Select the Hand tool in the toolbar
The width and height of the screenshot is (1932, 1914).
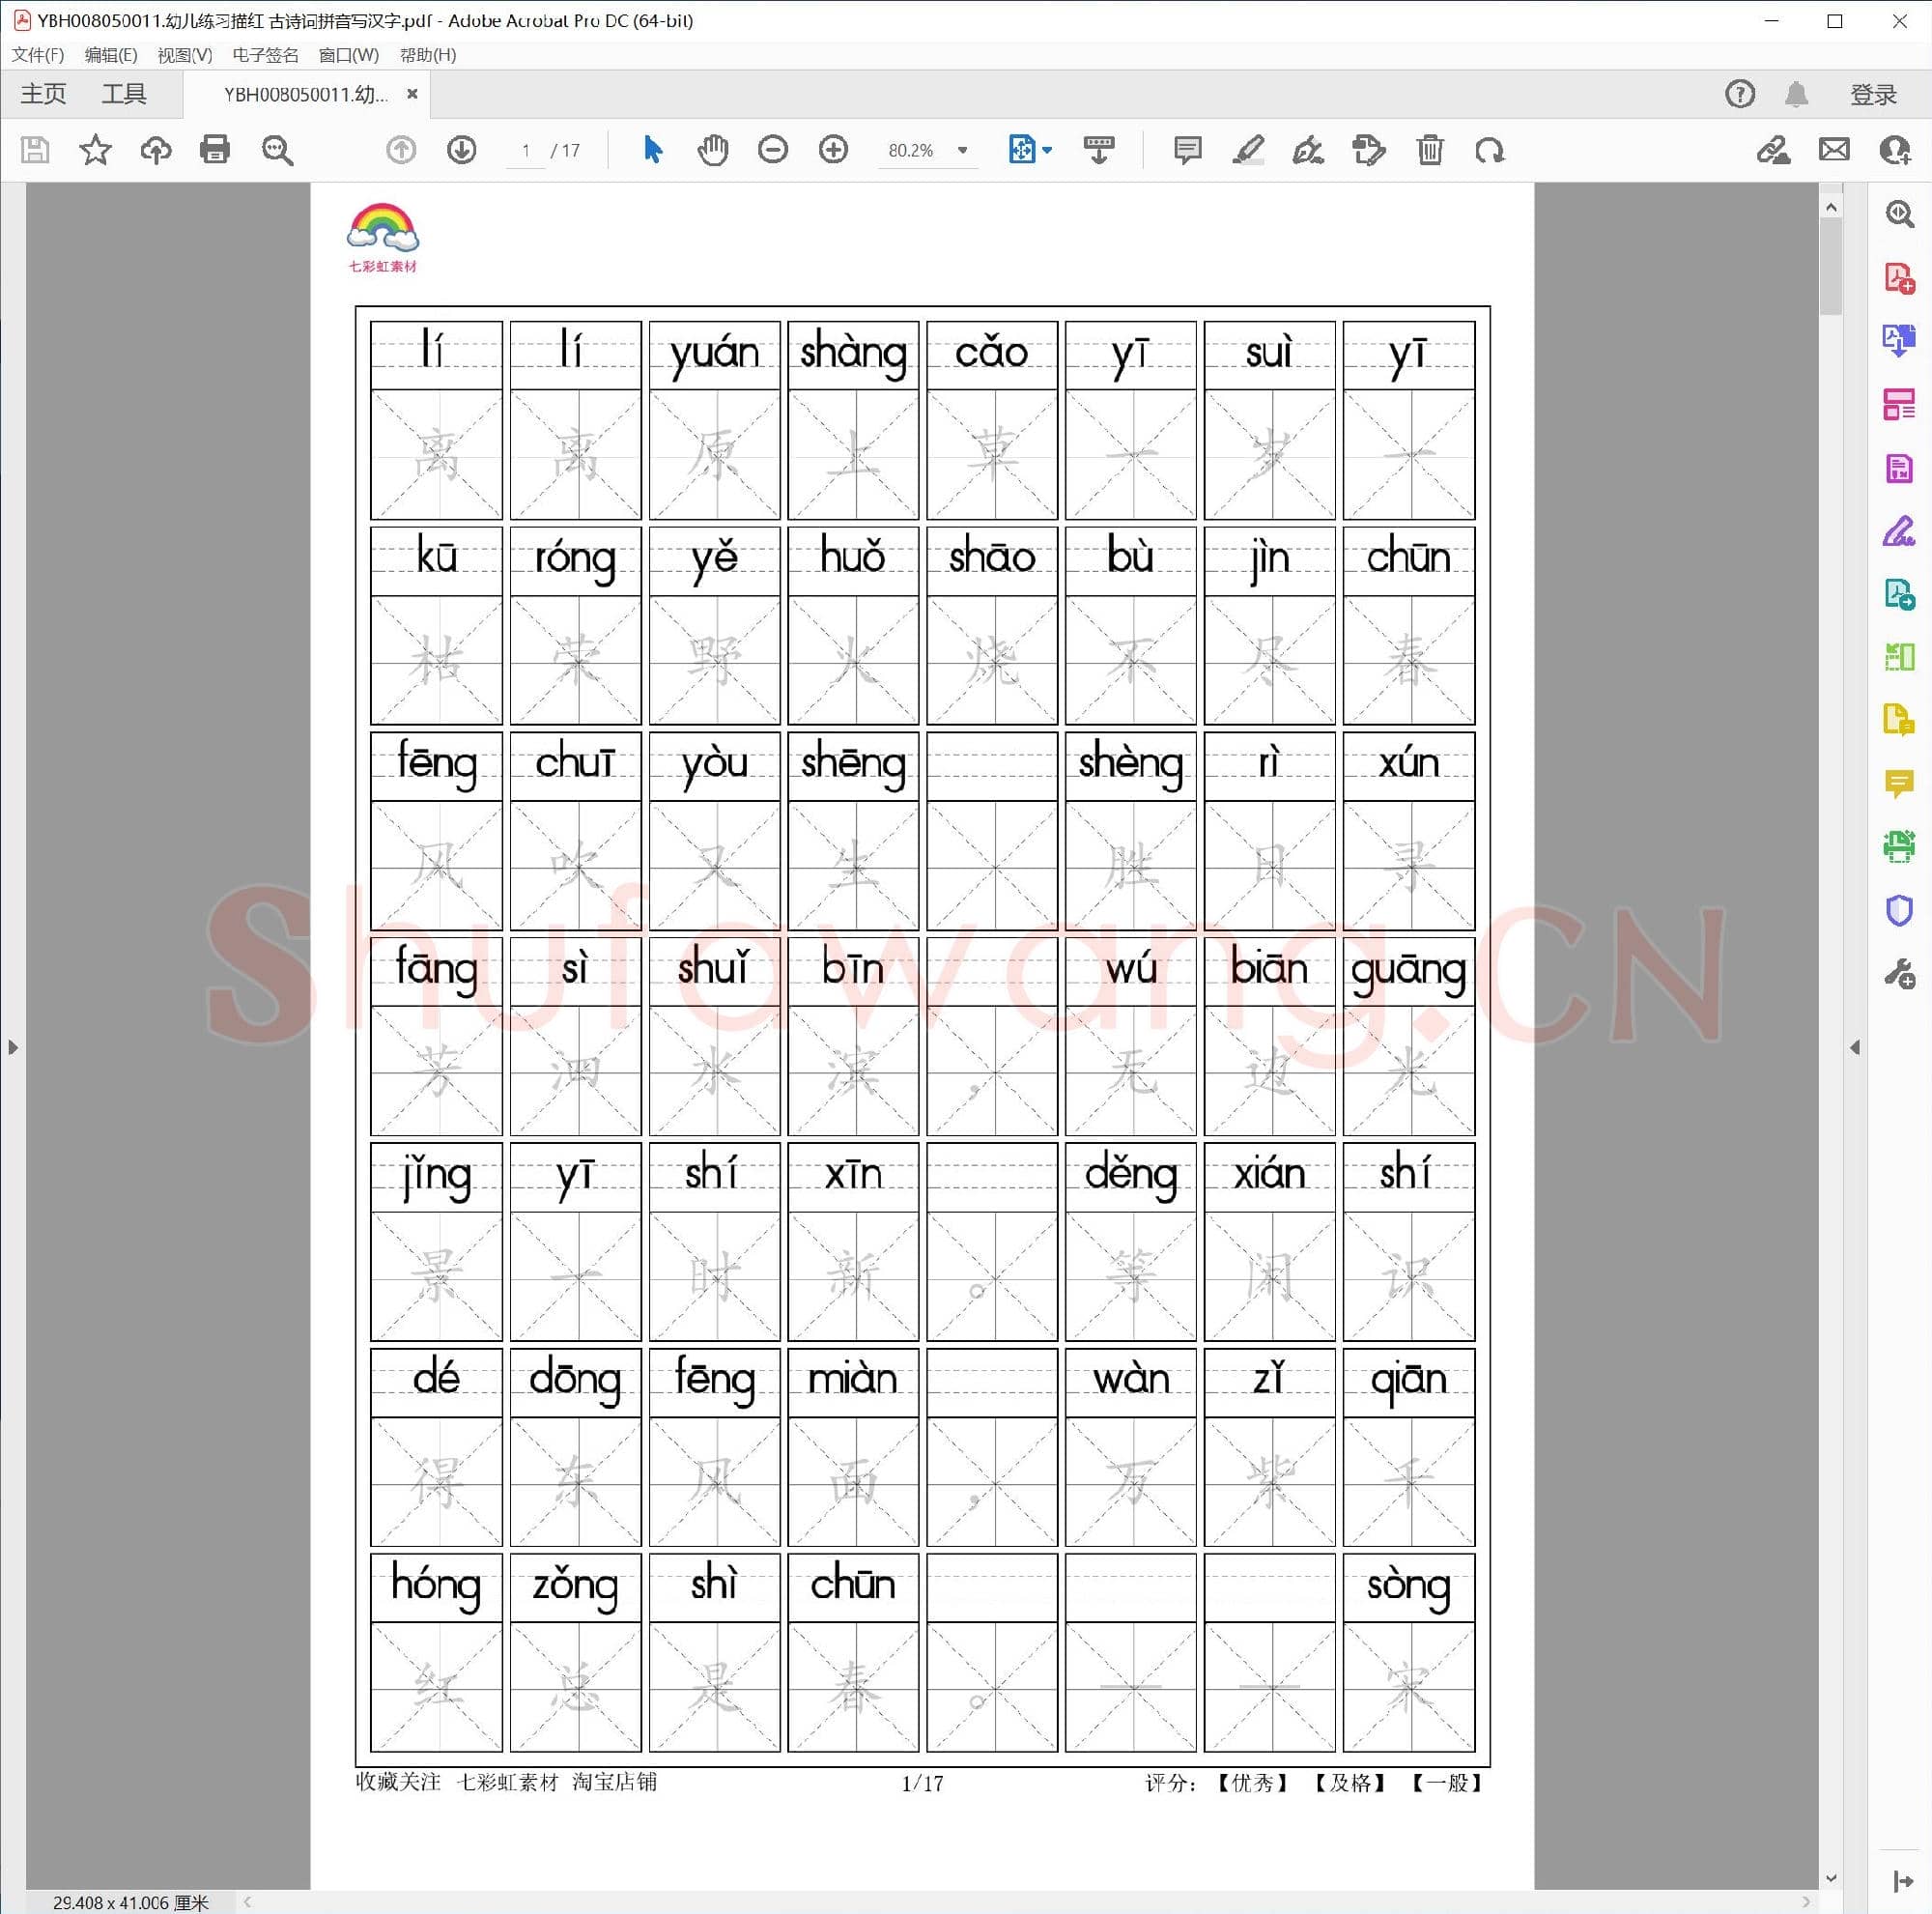[713, 150]
